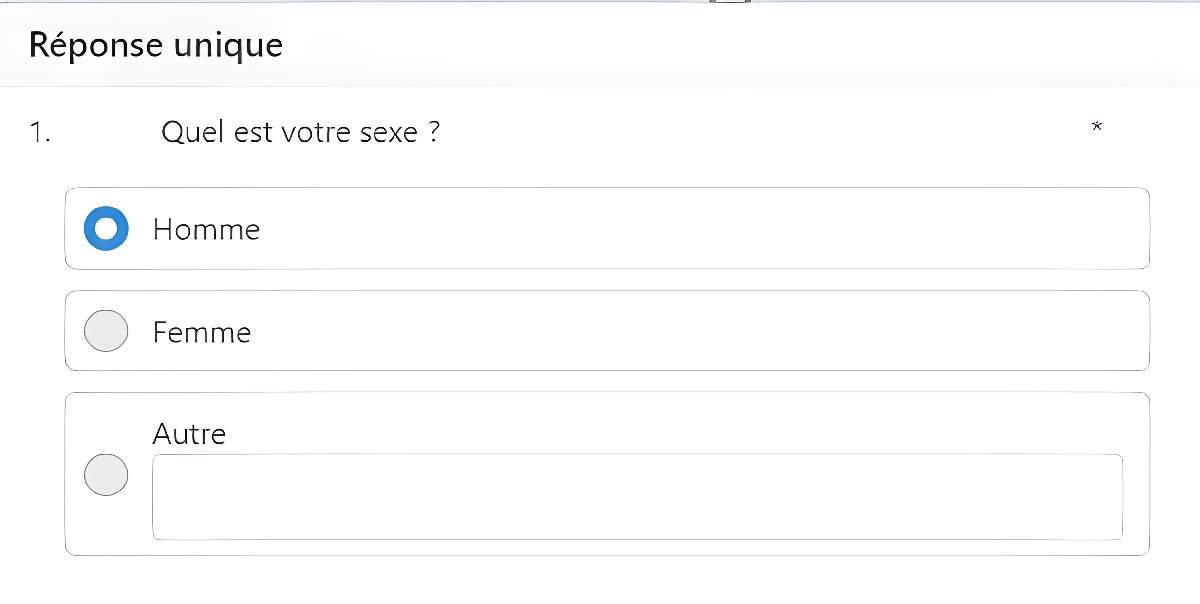This screenshot has height=604, width=1200.
Task: Click the word "Quel" in the question
Action: coord(192,132)
